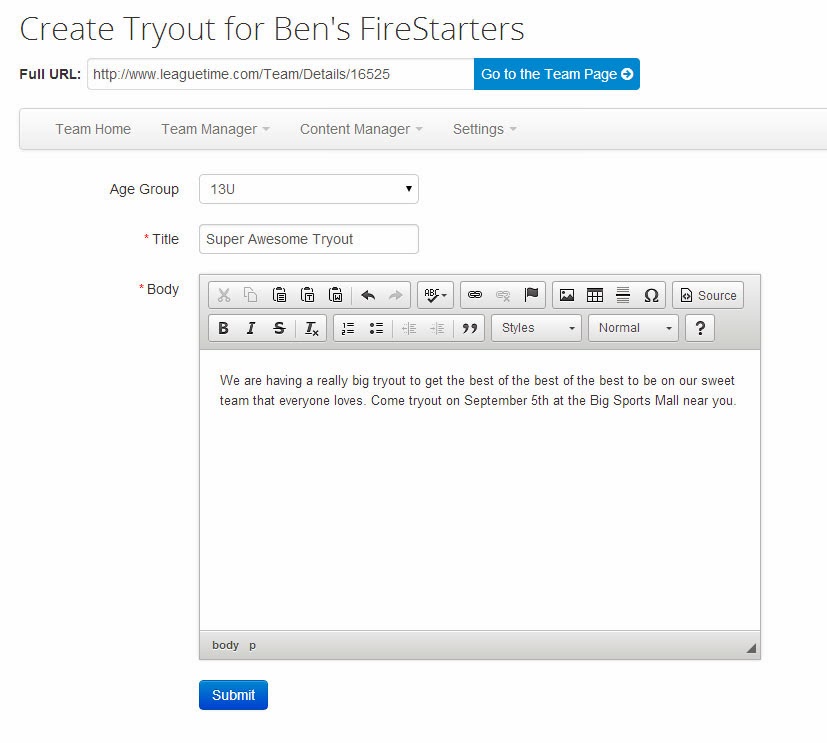Open the Age Group dropdown
This screenshot has height=743, width=827.
[309, 189]
